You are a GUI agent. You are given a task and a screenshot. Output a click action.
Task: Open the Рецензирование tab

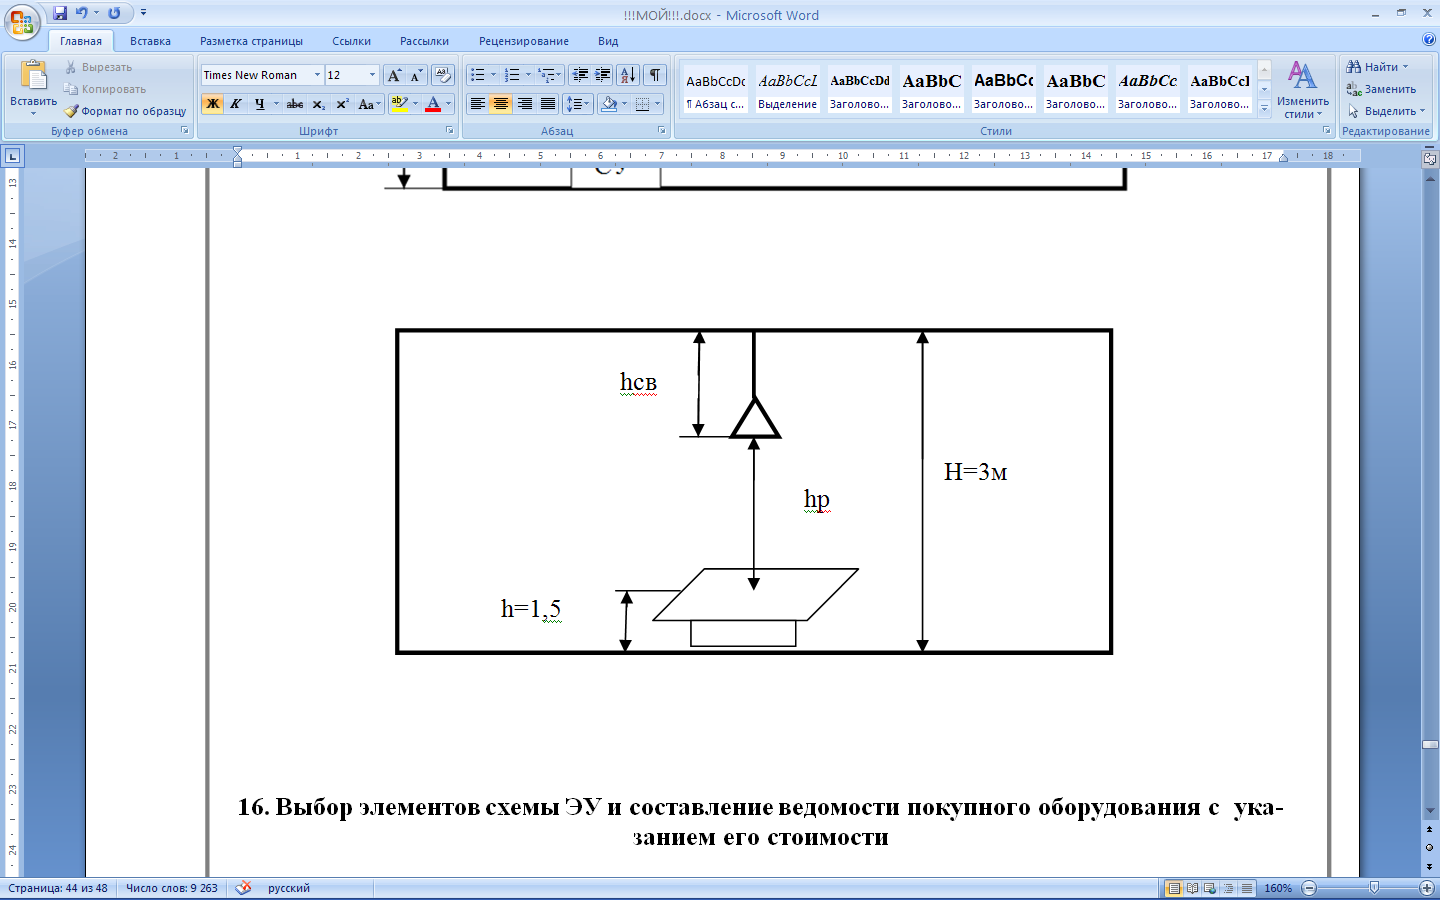523,41
